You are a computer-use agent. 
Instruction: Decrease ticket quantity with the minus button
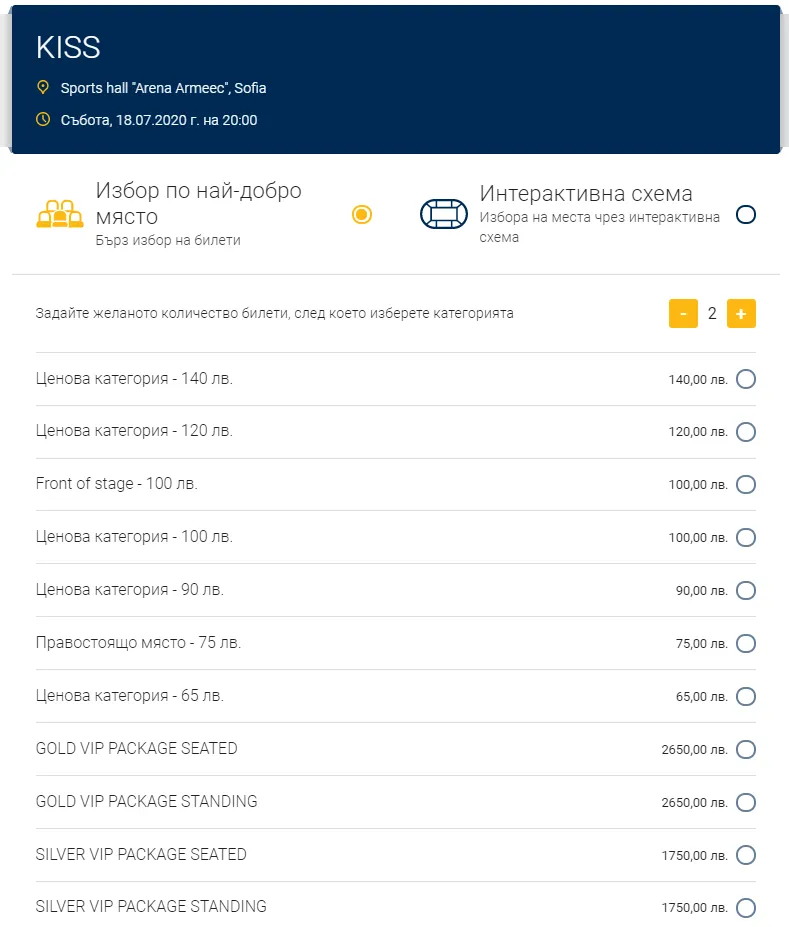[683, 313]
